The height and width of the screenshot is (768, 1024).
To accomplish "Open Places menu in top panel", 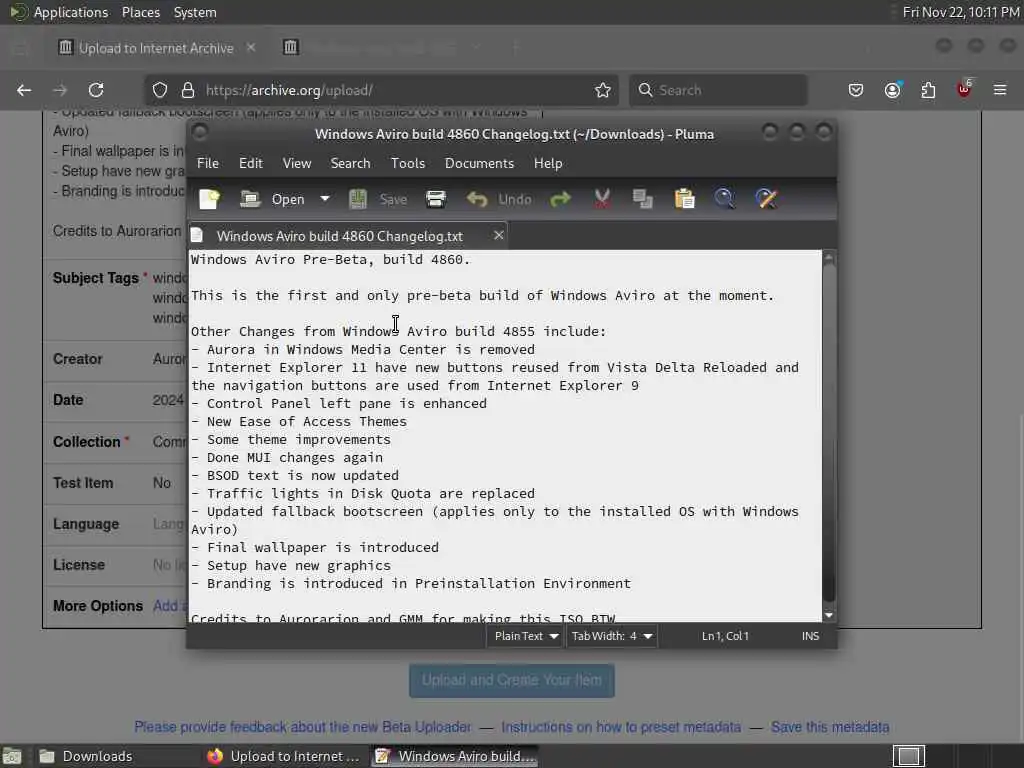I will tap(141, 12).
